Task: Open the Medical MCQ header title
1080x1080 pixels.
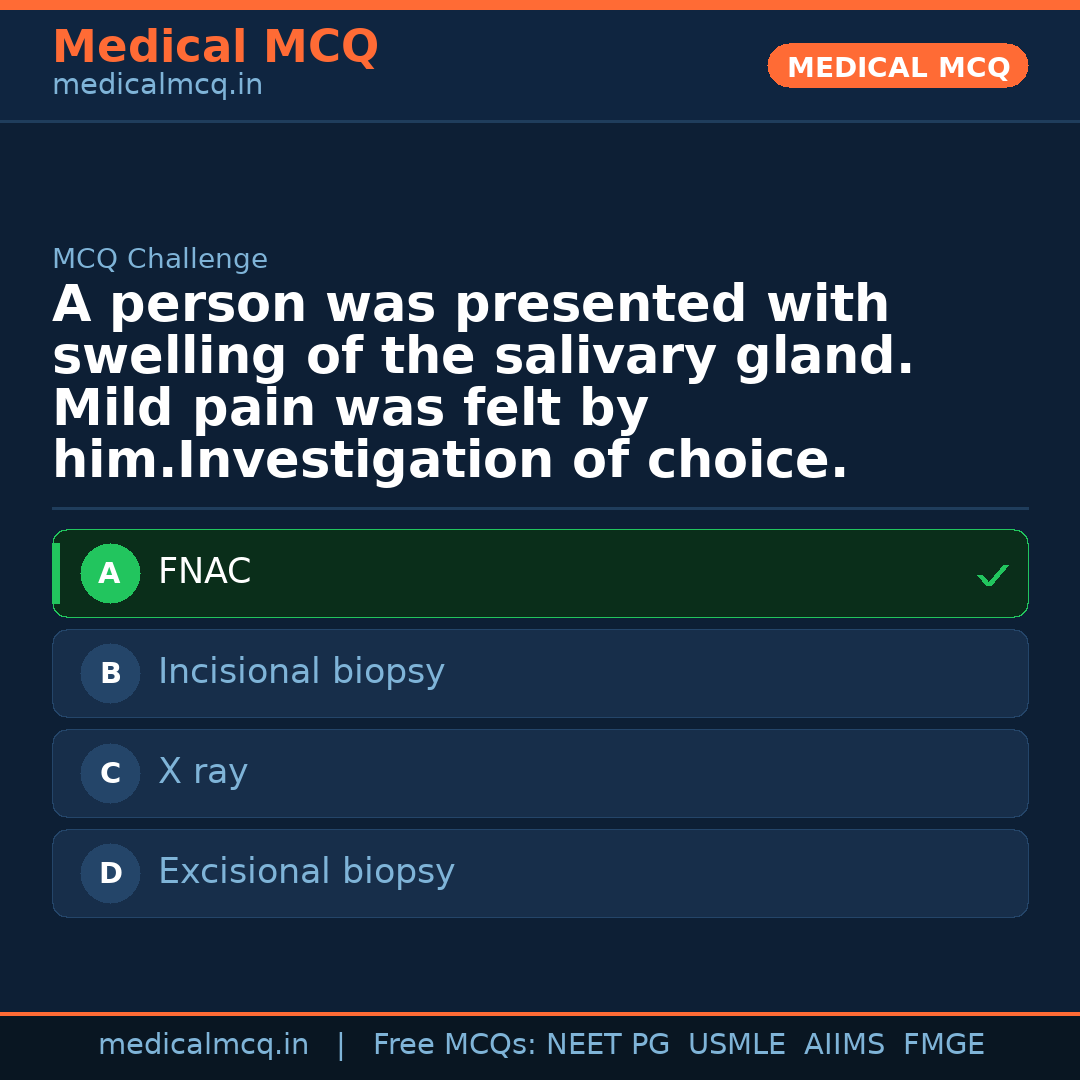Action: (x=215, y=47)
